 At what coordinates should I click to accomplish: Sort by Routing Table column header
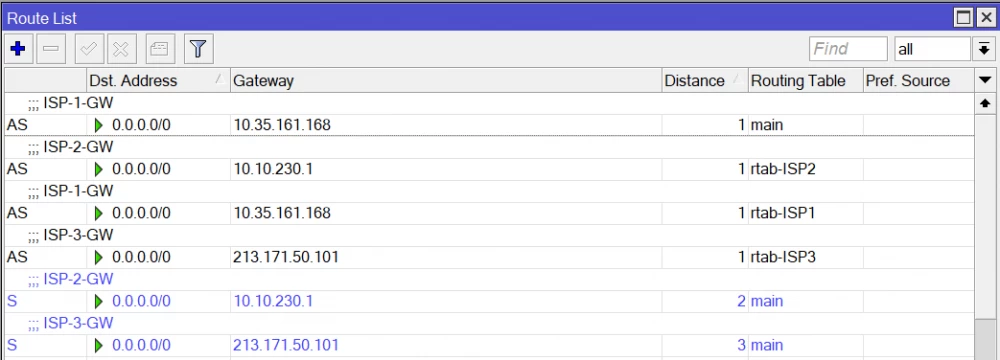[805, 80]
